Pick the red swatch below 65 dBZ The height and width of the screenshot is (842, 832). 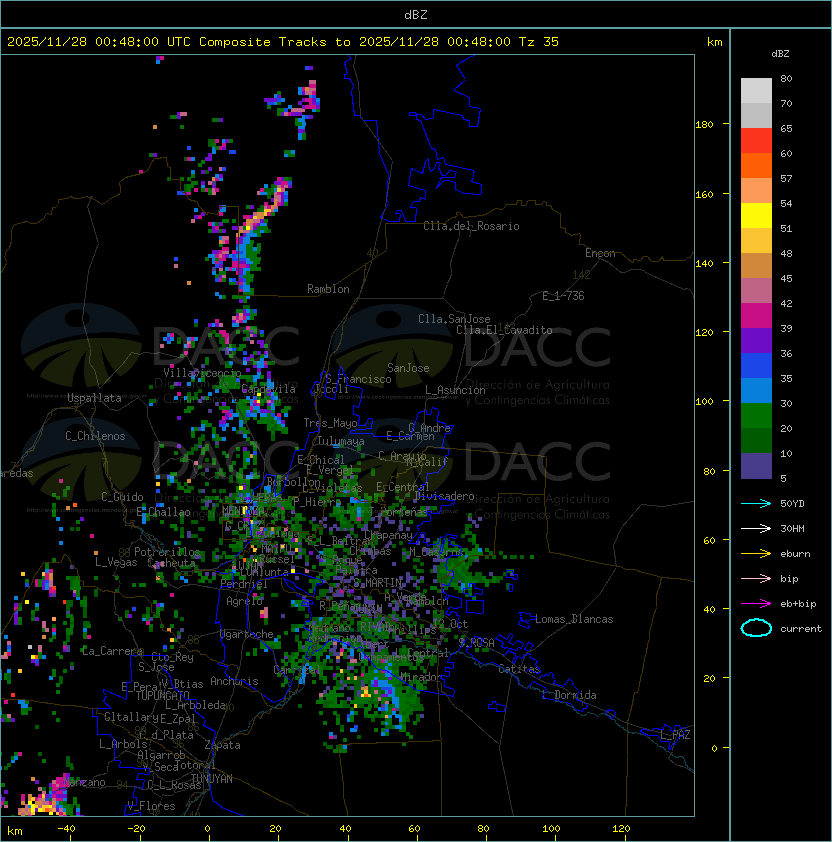click(x=756, y=141)
